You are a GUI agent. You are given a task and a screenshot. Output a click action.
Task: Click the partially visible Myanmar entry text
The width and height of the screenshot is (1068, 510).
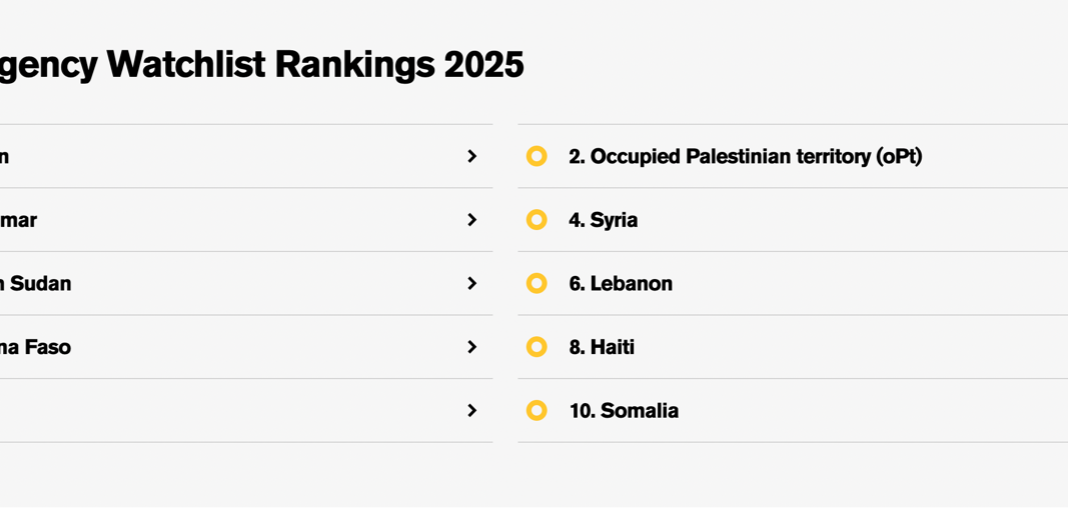tap(18, 220)
